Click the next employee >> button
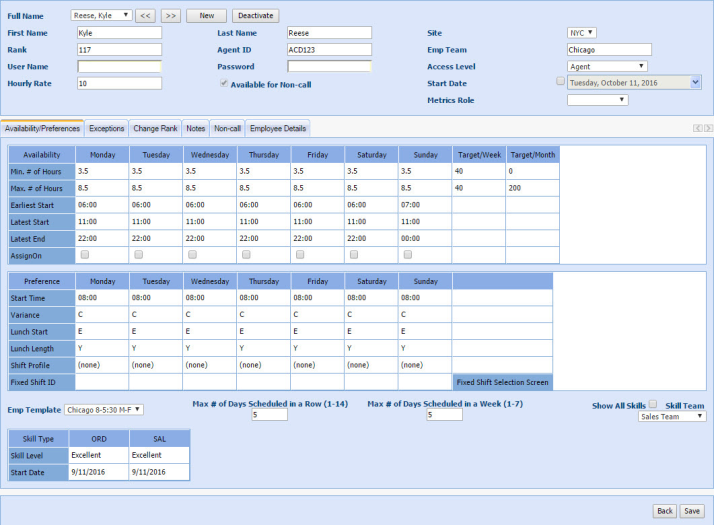Screen dimensions: 714x525 [x=171, y=16]
